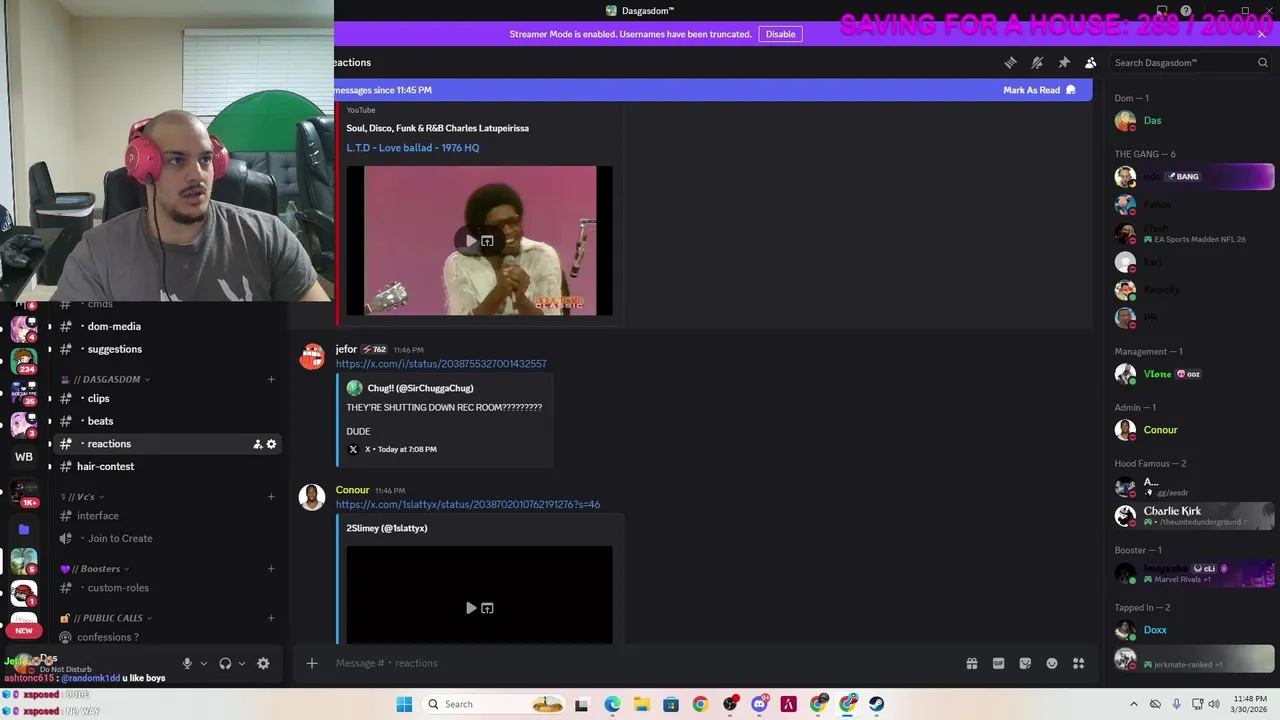The image size is (1280, 720).
Task: Open the apps launcher icon
Action: [x=1079, y=663]
